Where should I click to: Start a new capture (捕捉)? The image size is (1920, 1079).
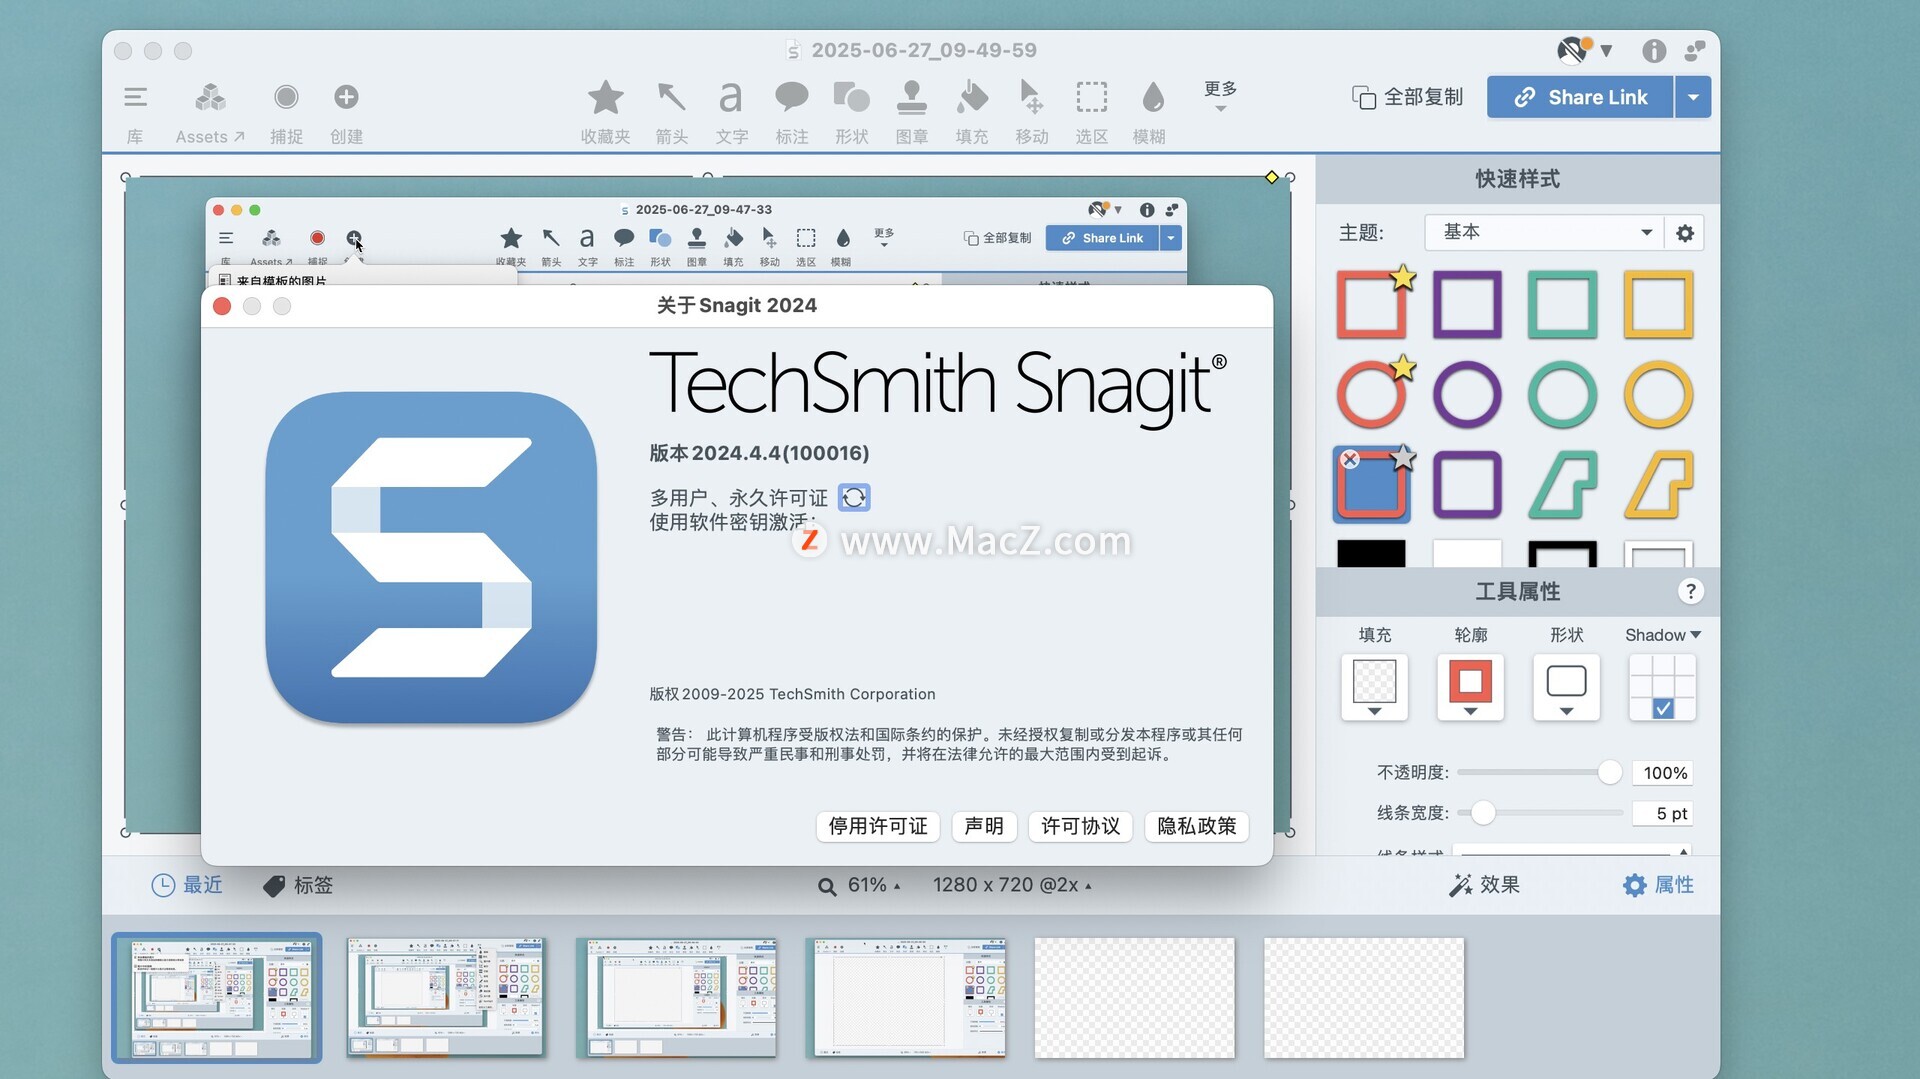click(x=286, y=97)
